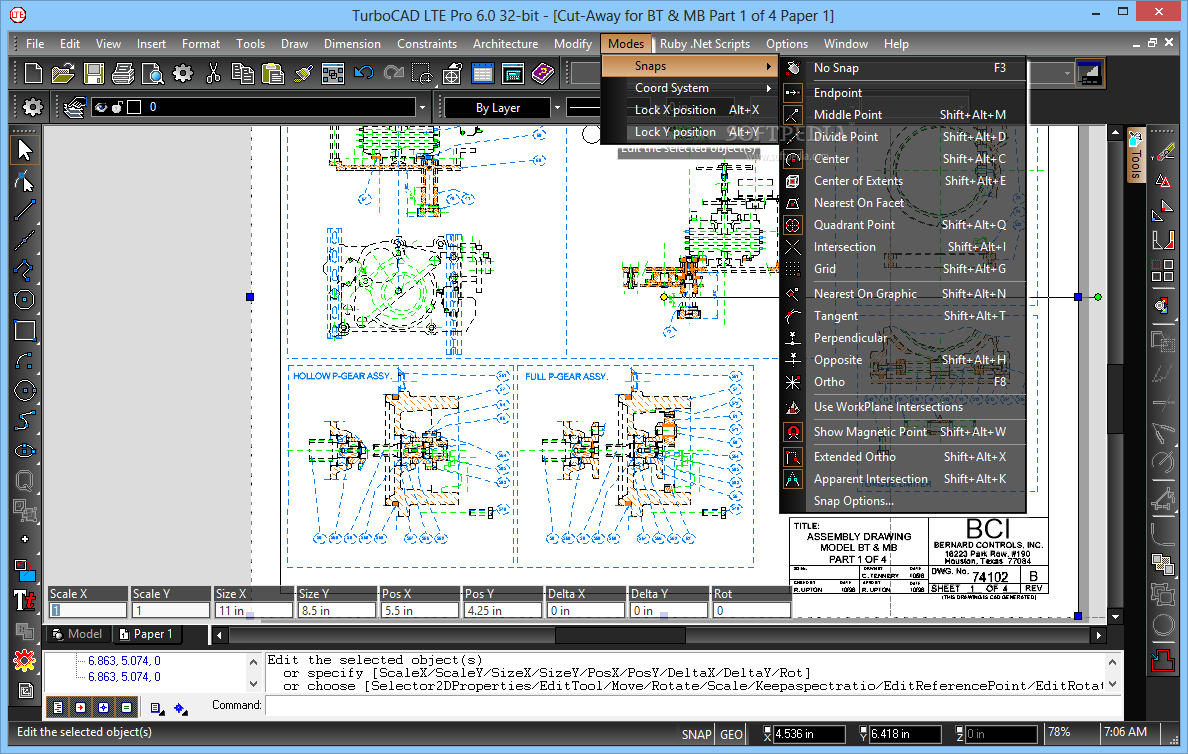The width and height of the screenshot is (1188, 754).
Task: Toggle Middle Point snap
Action: [903, 115]
